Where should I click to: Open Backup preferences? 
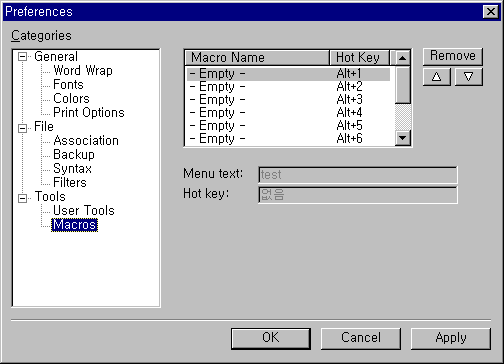tap(74, 154)
